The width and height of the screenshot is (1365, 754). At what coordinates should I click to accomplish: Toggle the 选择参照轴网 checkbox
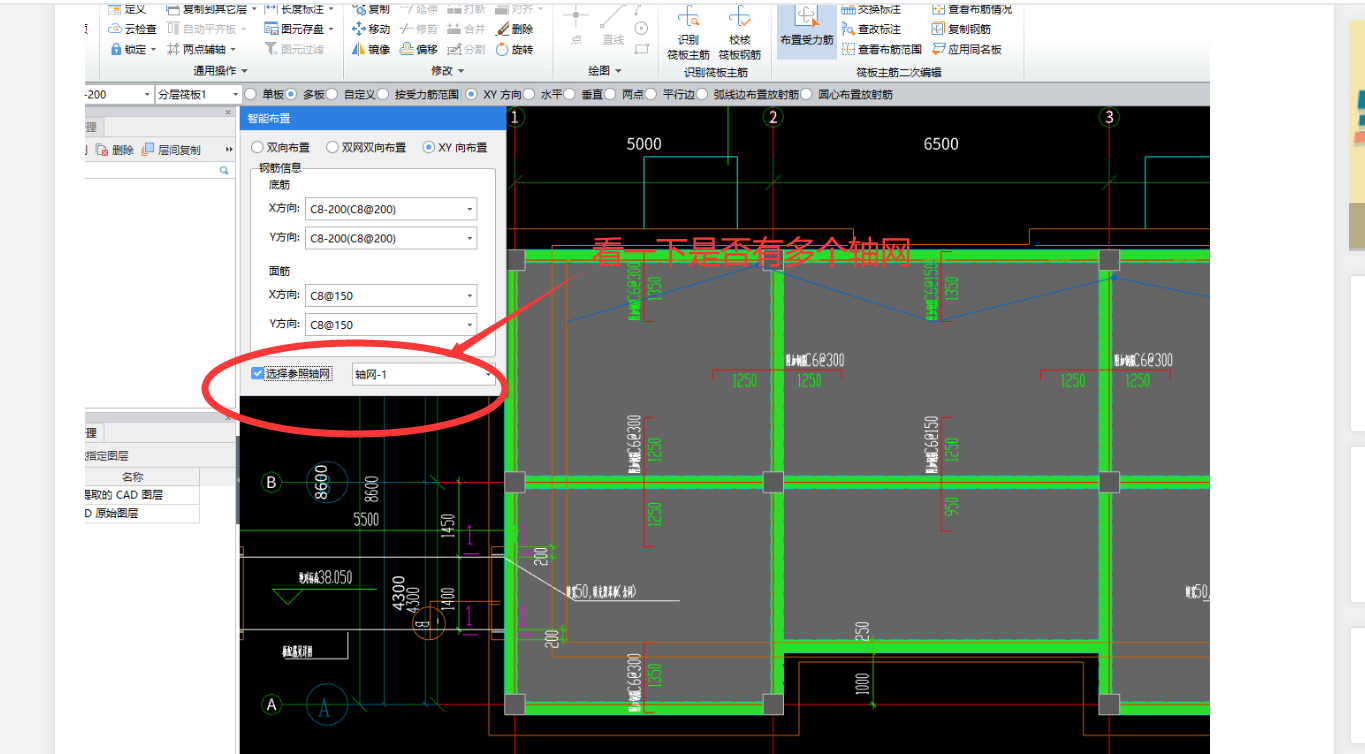point(257,374)
